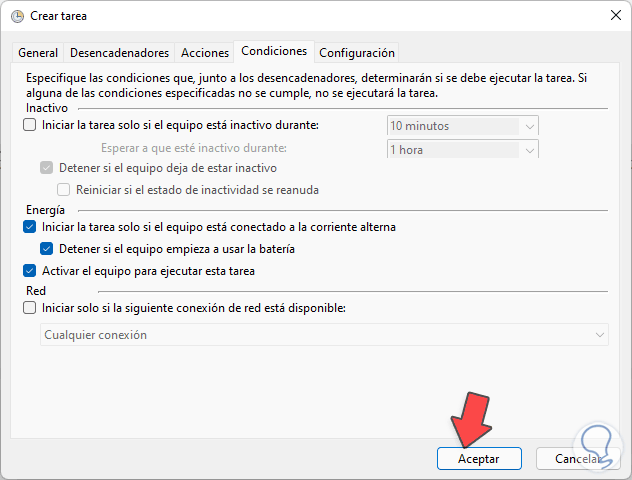
Task: Enable start only if network connection available
Action: (28, 309)
